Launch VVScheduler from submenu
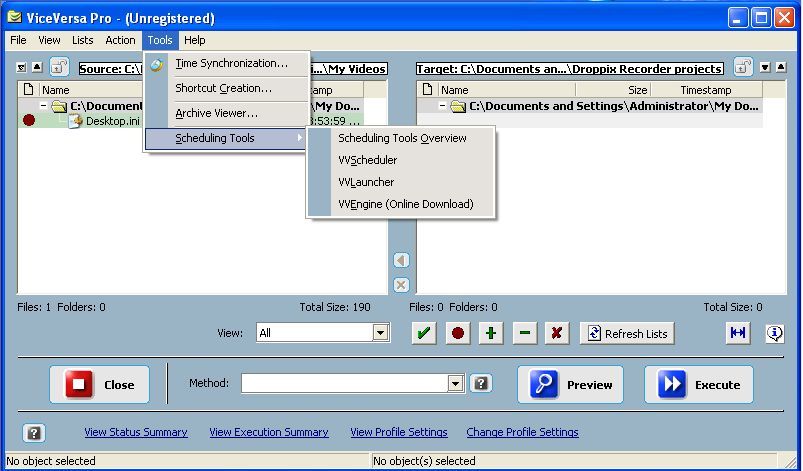The width and height of the screenshot is (803, 471). coord(368,160)
